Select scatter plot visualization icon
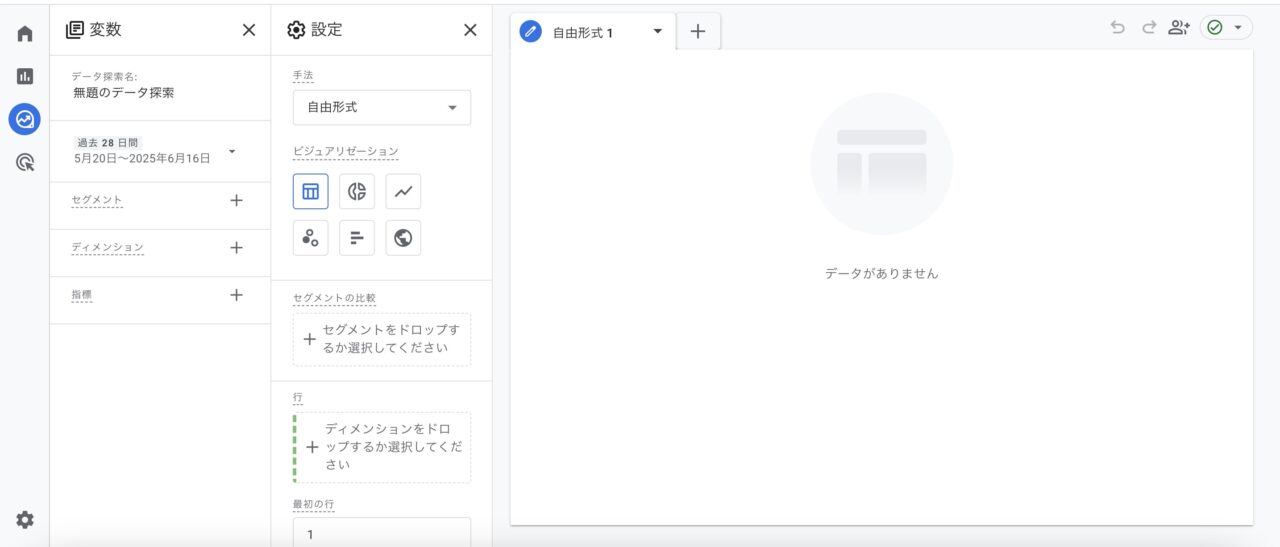Viewport: 1280px width, 547px height. 311,238
